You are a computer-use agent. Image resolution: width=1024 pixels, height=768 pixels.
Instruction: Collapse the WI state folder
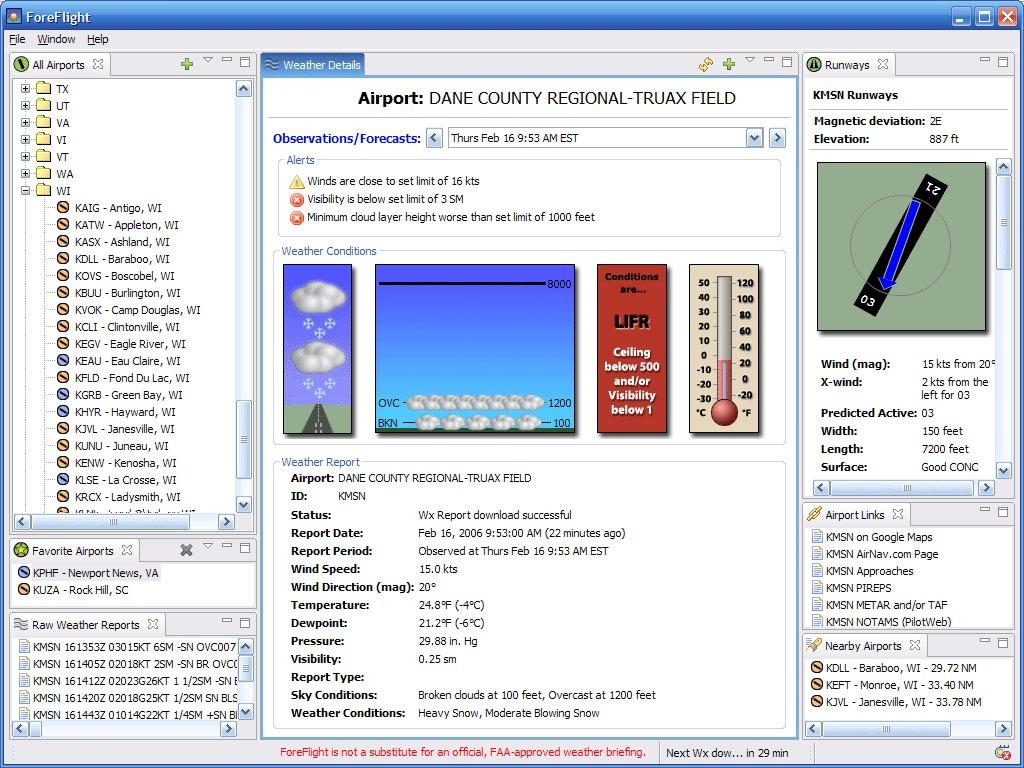(25, 190)
